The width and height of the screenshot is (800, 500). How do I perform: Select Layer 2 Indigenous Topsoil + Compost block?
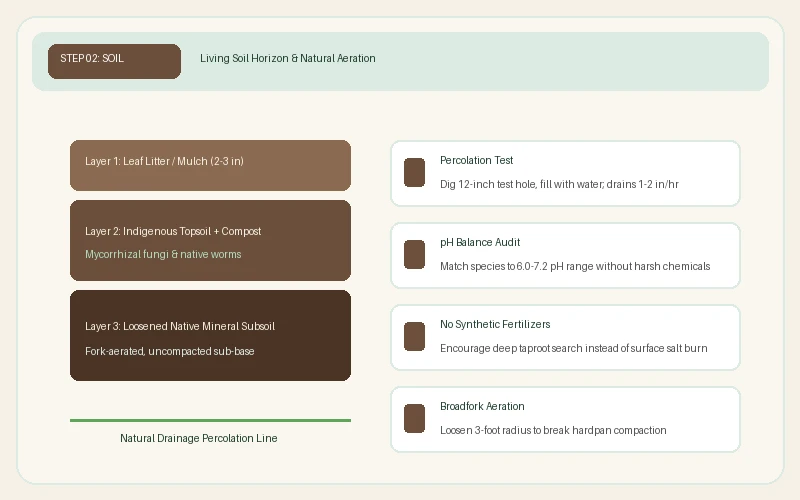pyautogui.click(x=210, y=240)
